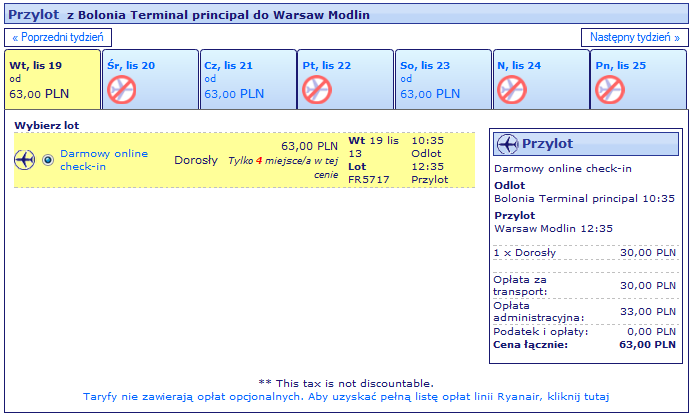
Task: Select the flight FR5717 radio button
Action: [48, 160]
